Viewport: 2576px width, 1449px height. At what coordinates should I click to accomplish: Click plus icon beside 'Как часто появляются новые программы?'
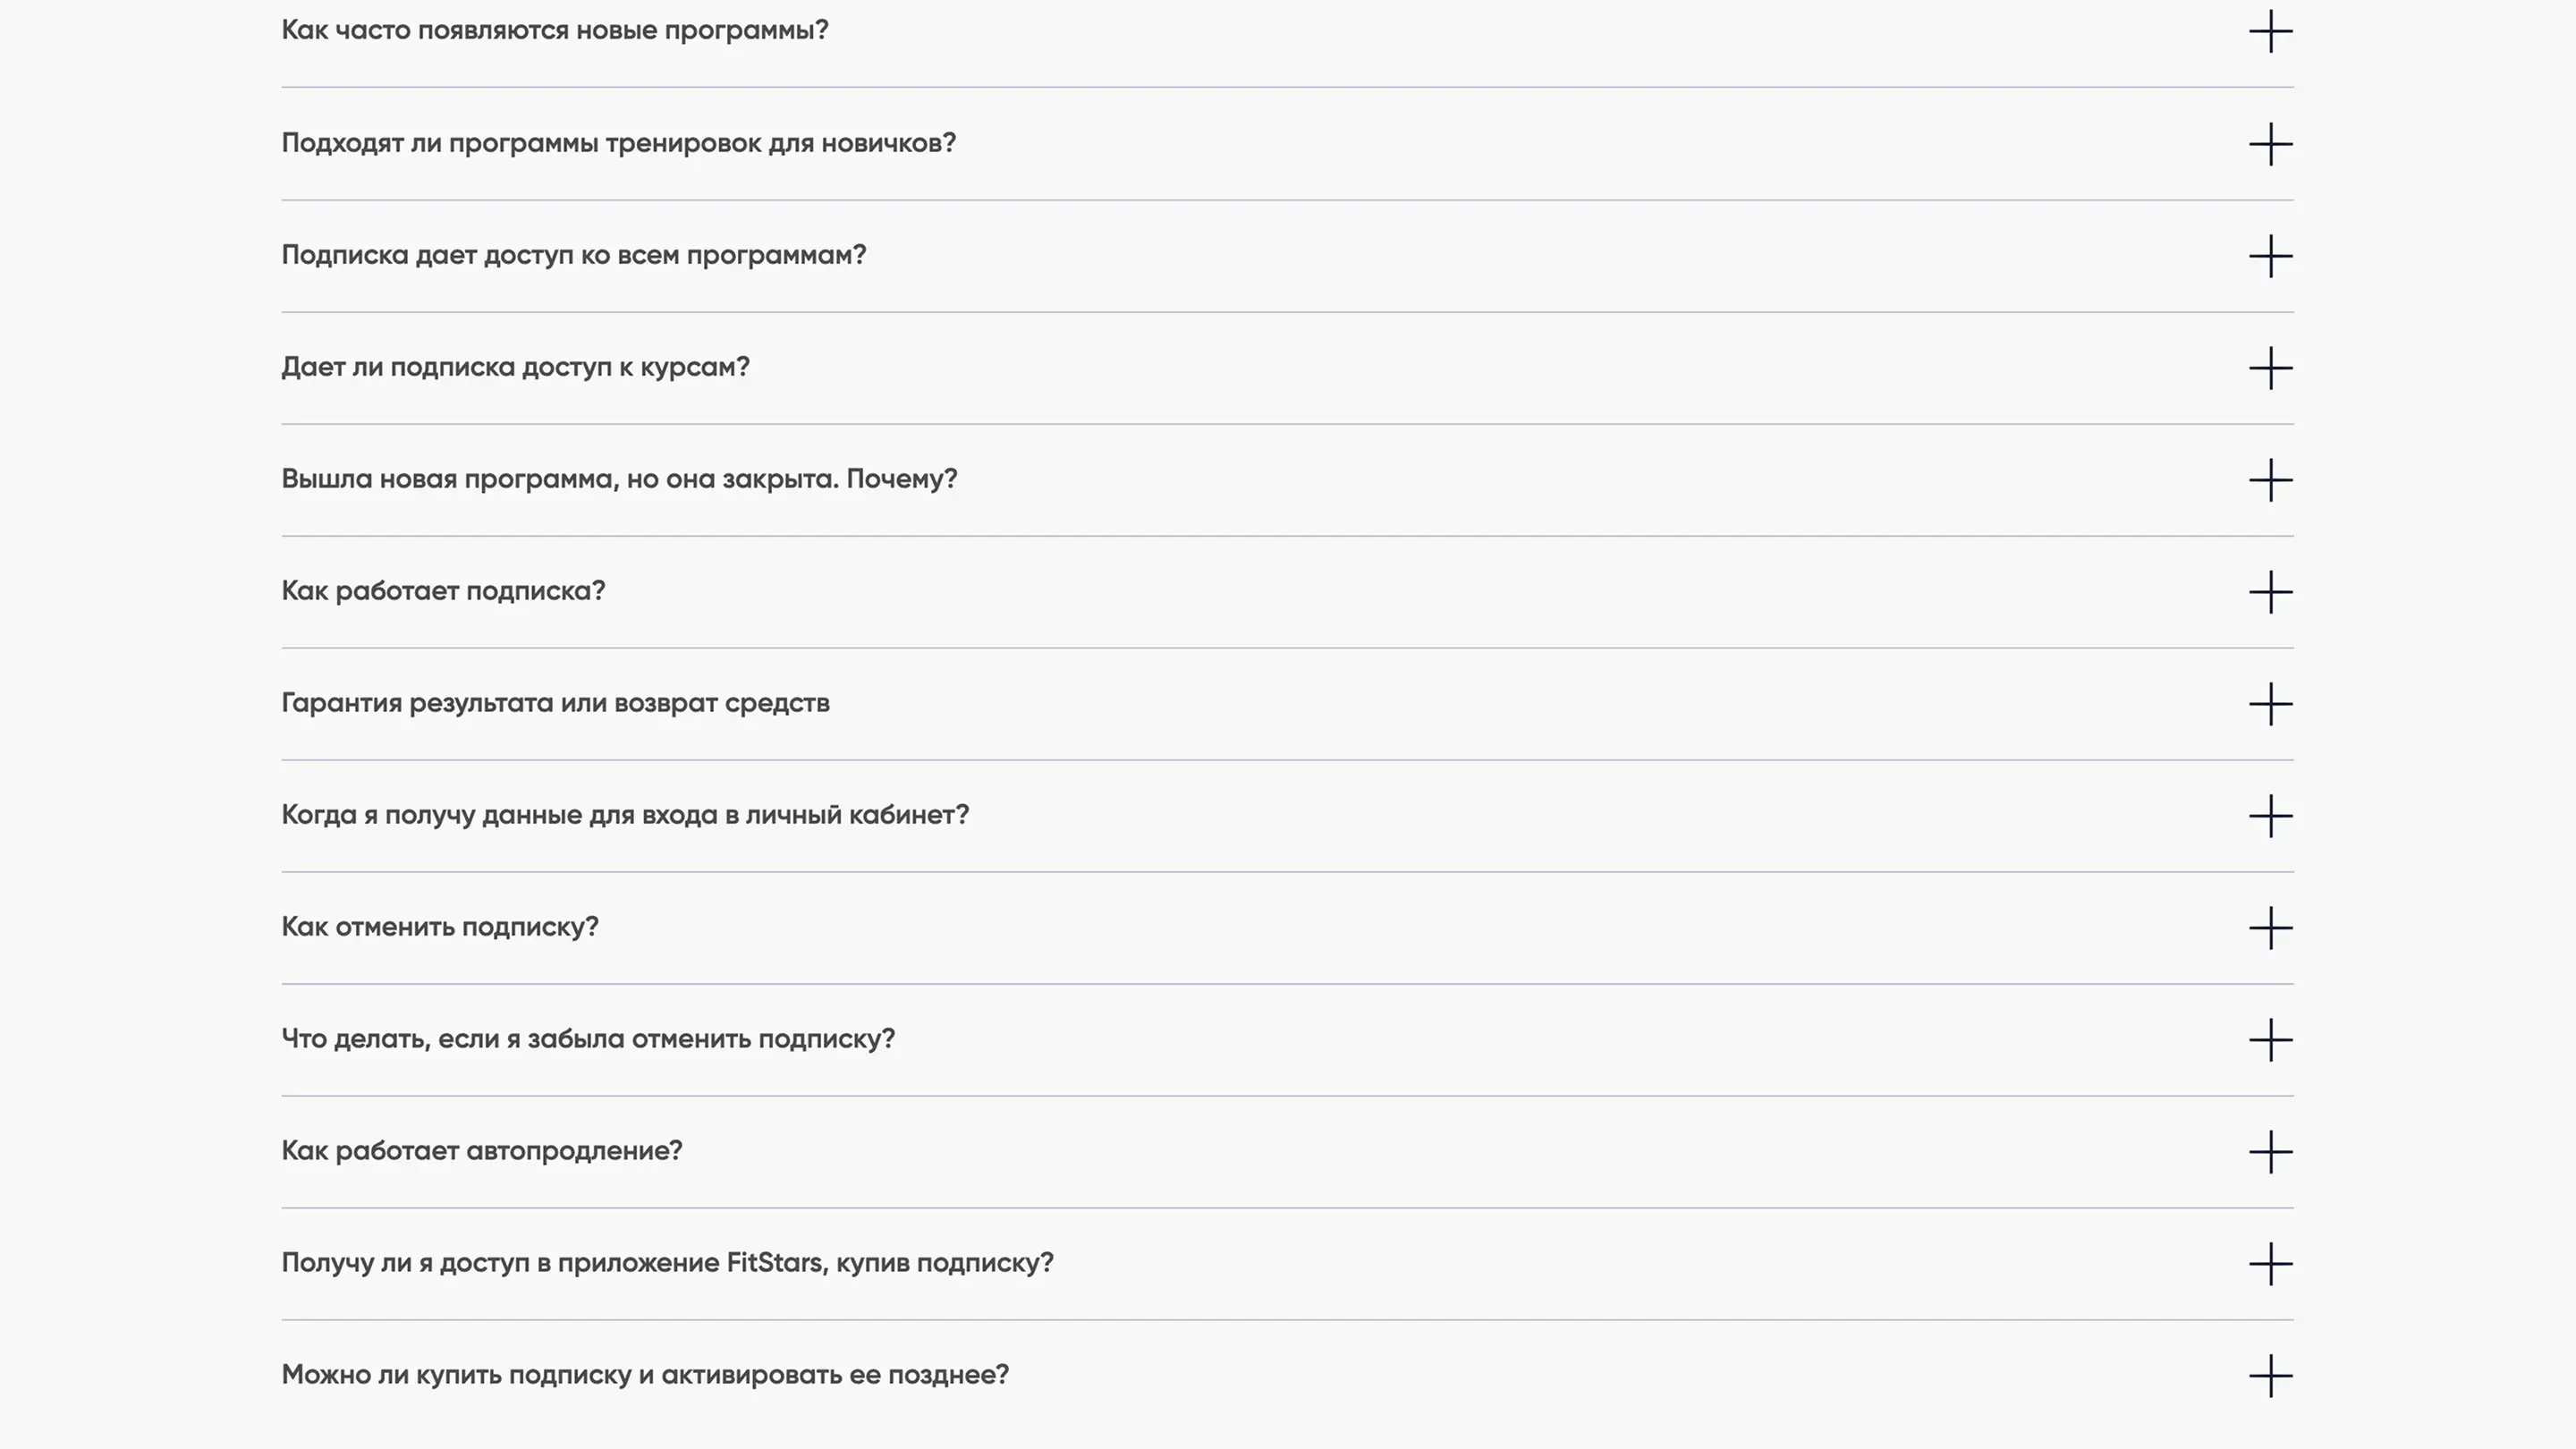pyautogui.click(x=2270, y=31)
